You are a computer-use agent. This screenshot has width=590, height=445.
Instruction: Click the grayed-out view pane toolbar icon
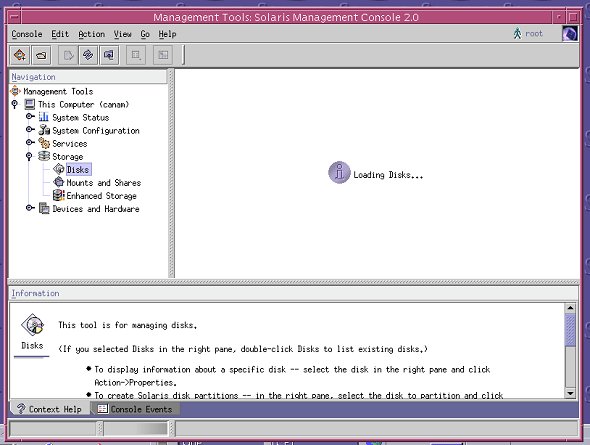[163, 55]
